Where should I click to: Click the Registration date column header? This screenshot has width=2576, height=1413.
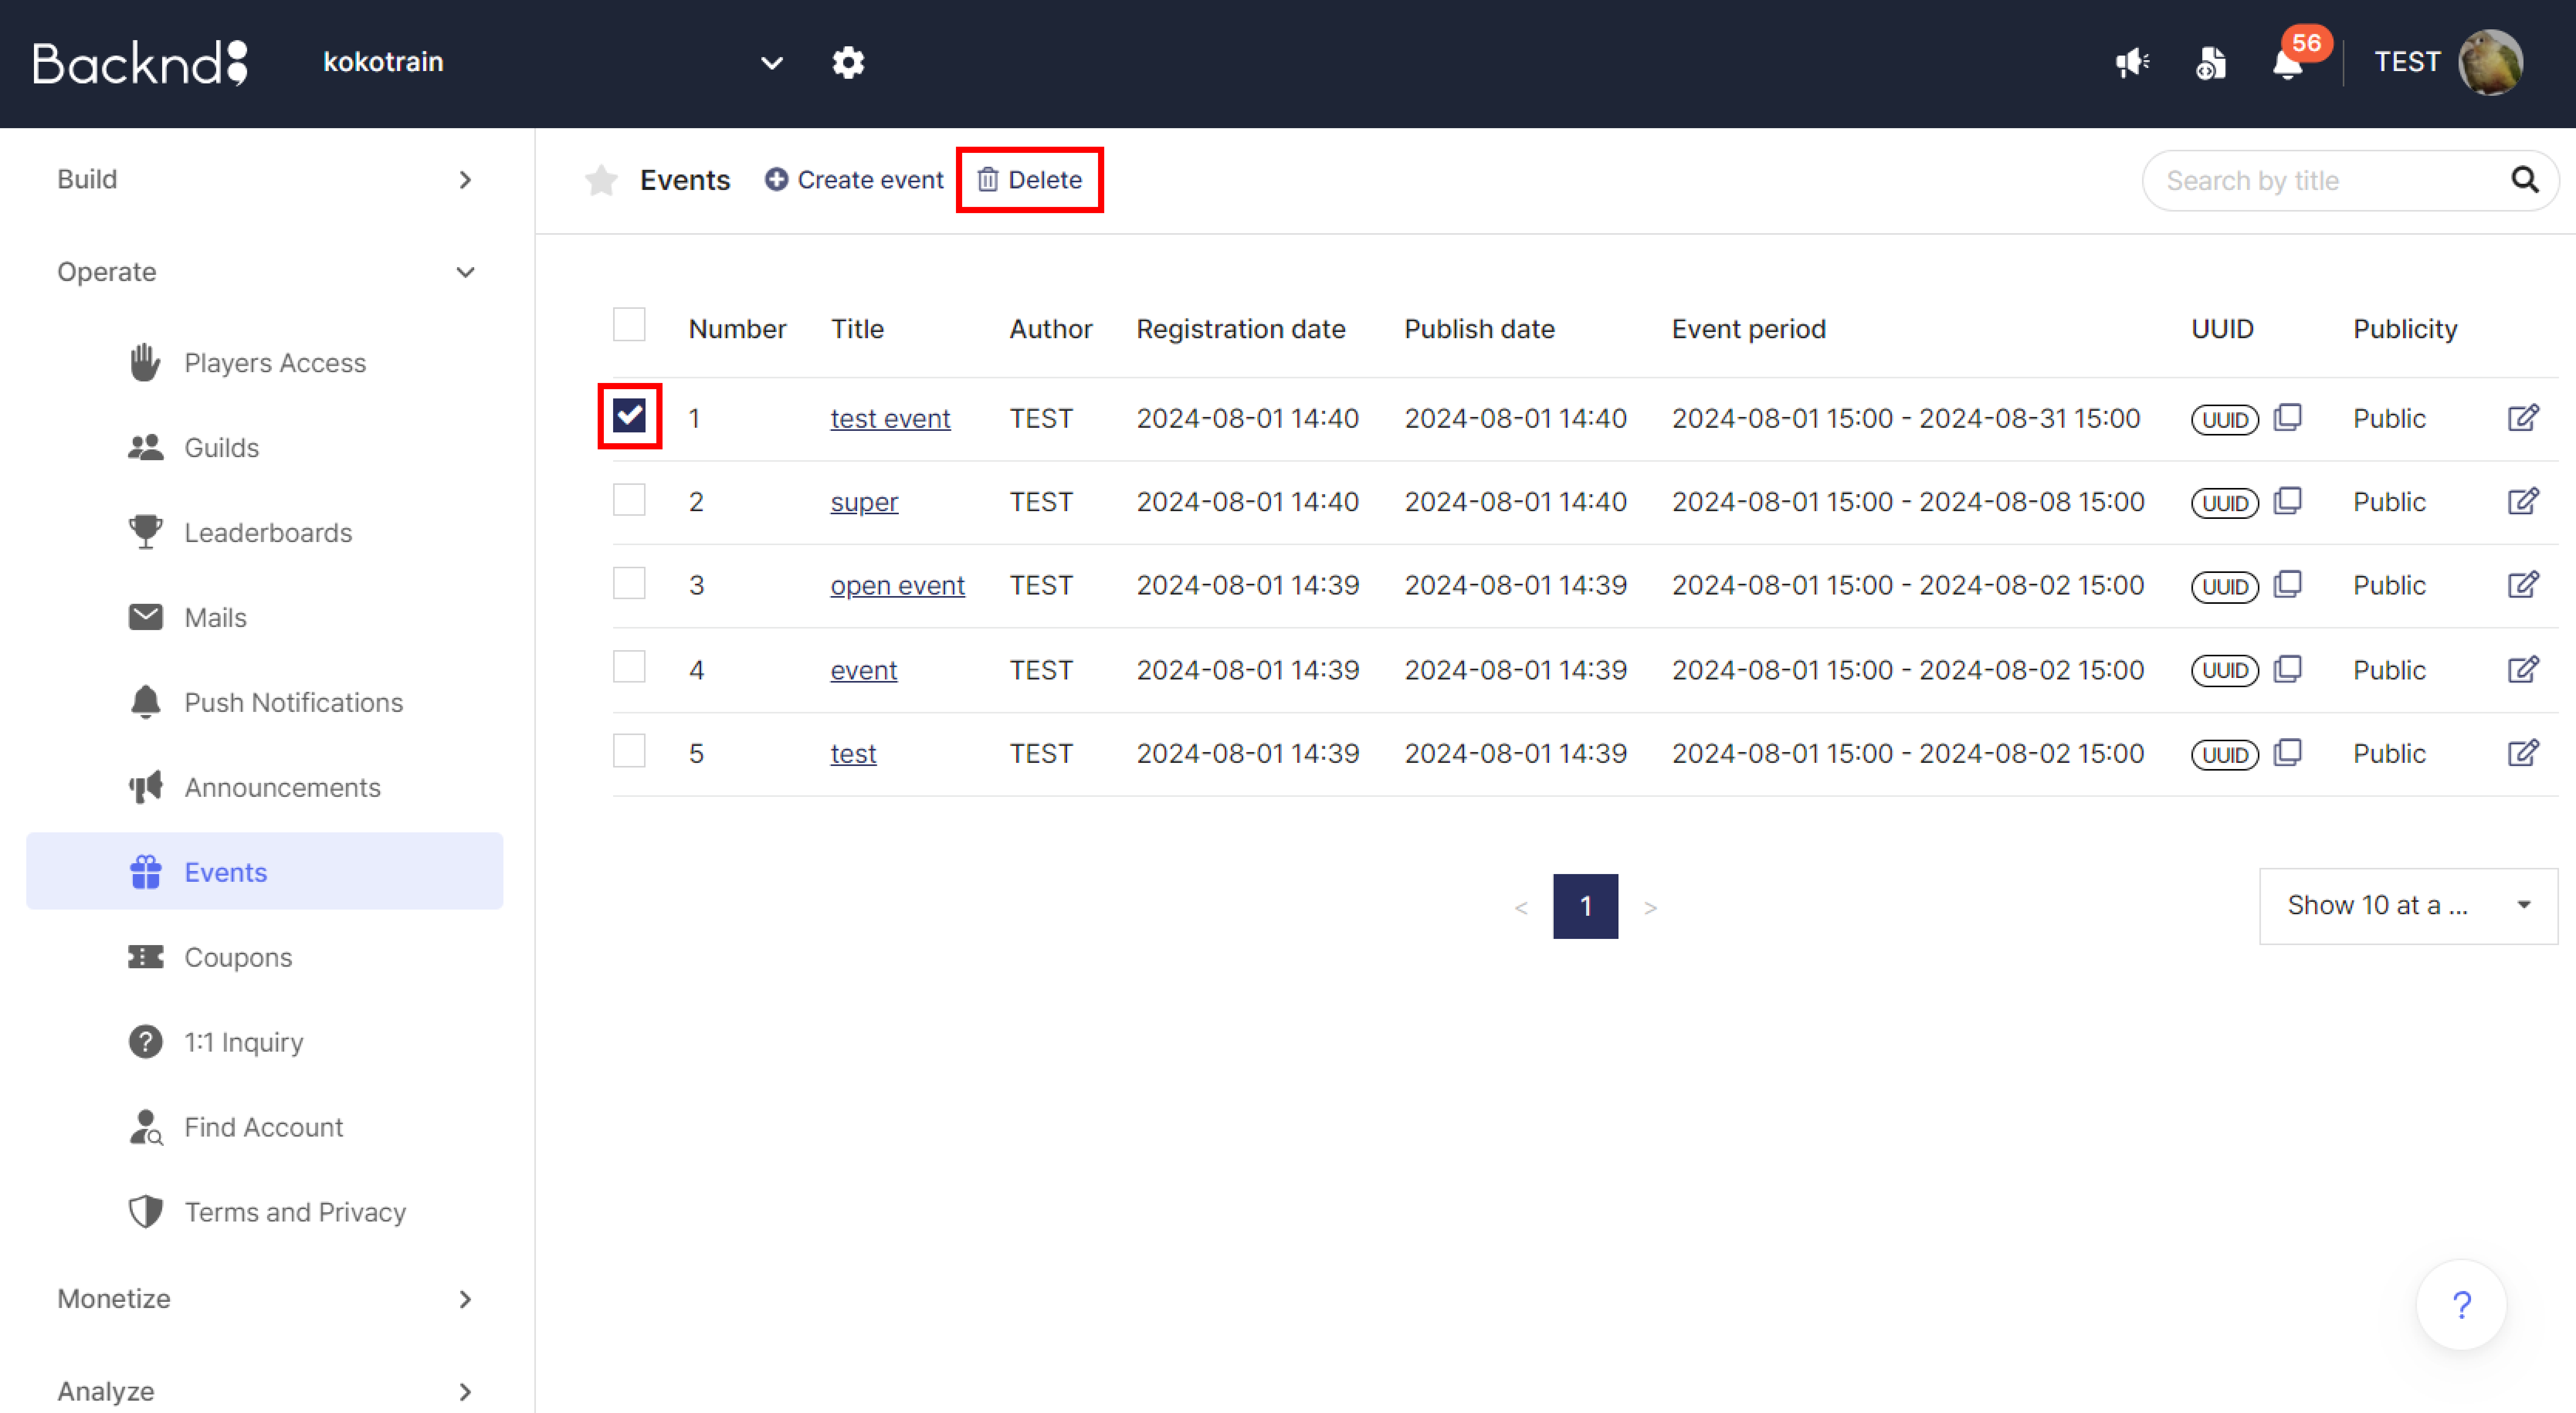tap(1240, 329)
